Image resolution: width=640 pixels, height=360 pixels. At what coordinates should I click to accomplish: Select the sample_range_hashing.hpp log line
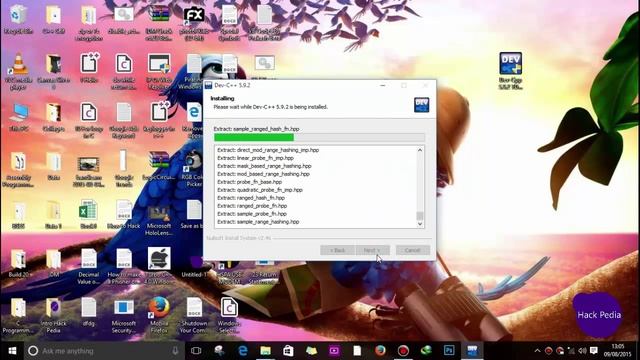coord(258,222)
